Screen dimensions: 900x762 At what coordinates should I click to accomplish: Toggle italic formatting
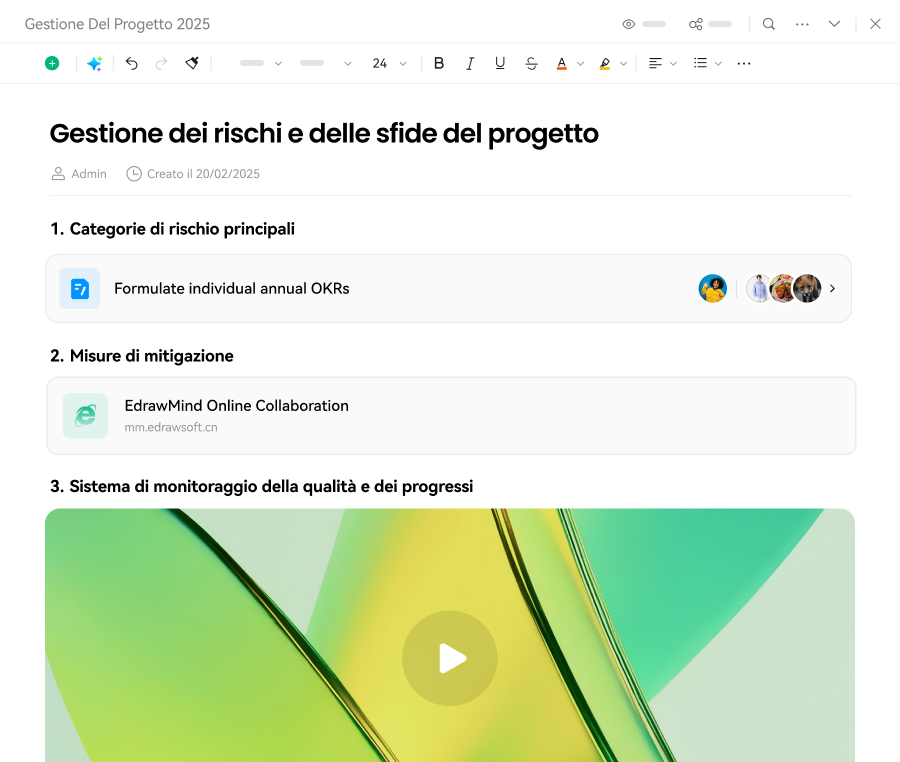coord(469,62)
